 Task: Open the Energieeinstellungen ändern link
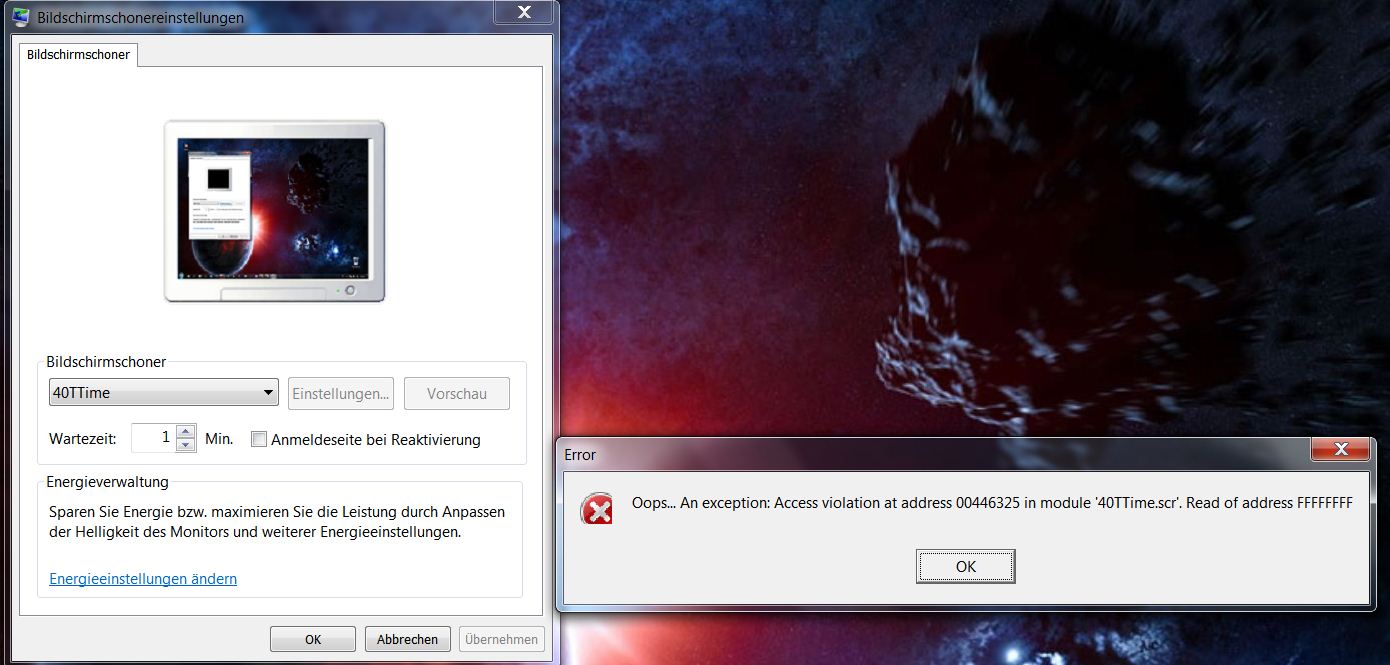click(143, 579)
